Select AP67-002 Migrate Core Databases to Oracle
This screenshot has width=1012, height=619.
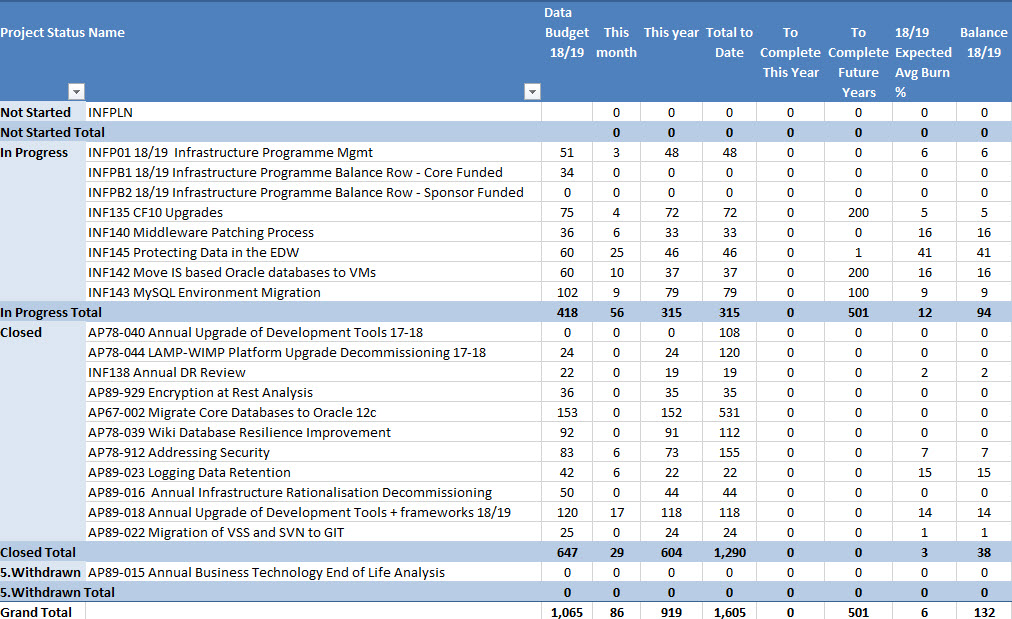click(x=232, y=412)
